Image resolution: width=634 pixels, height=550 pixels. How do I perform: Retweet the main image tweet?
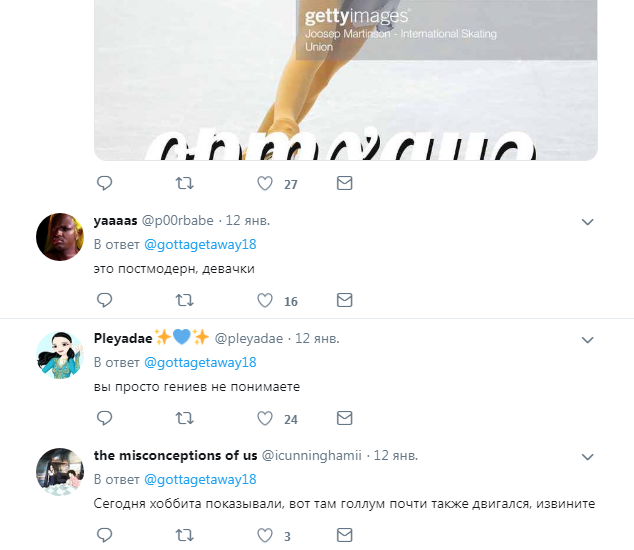click(184, 184)
